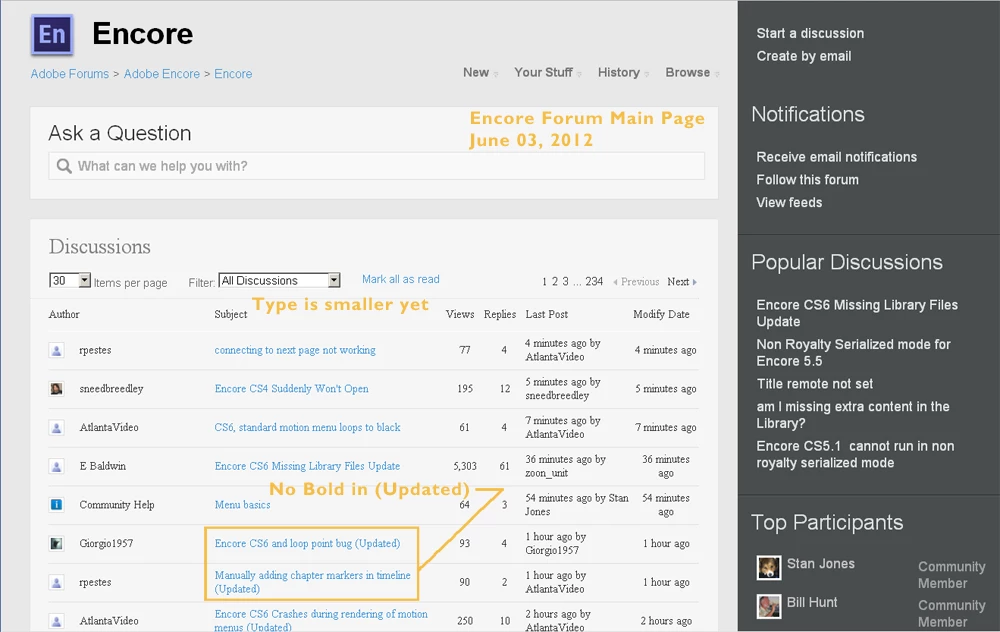Screen dimensions: 1000x632
Task: Open 'Non Royalty Serialized mode for Encore 5.5'
Action: click(x=853, y=353)
